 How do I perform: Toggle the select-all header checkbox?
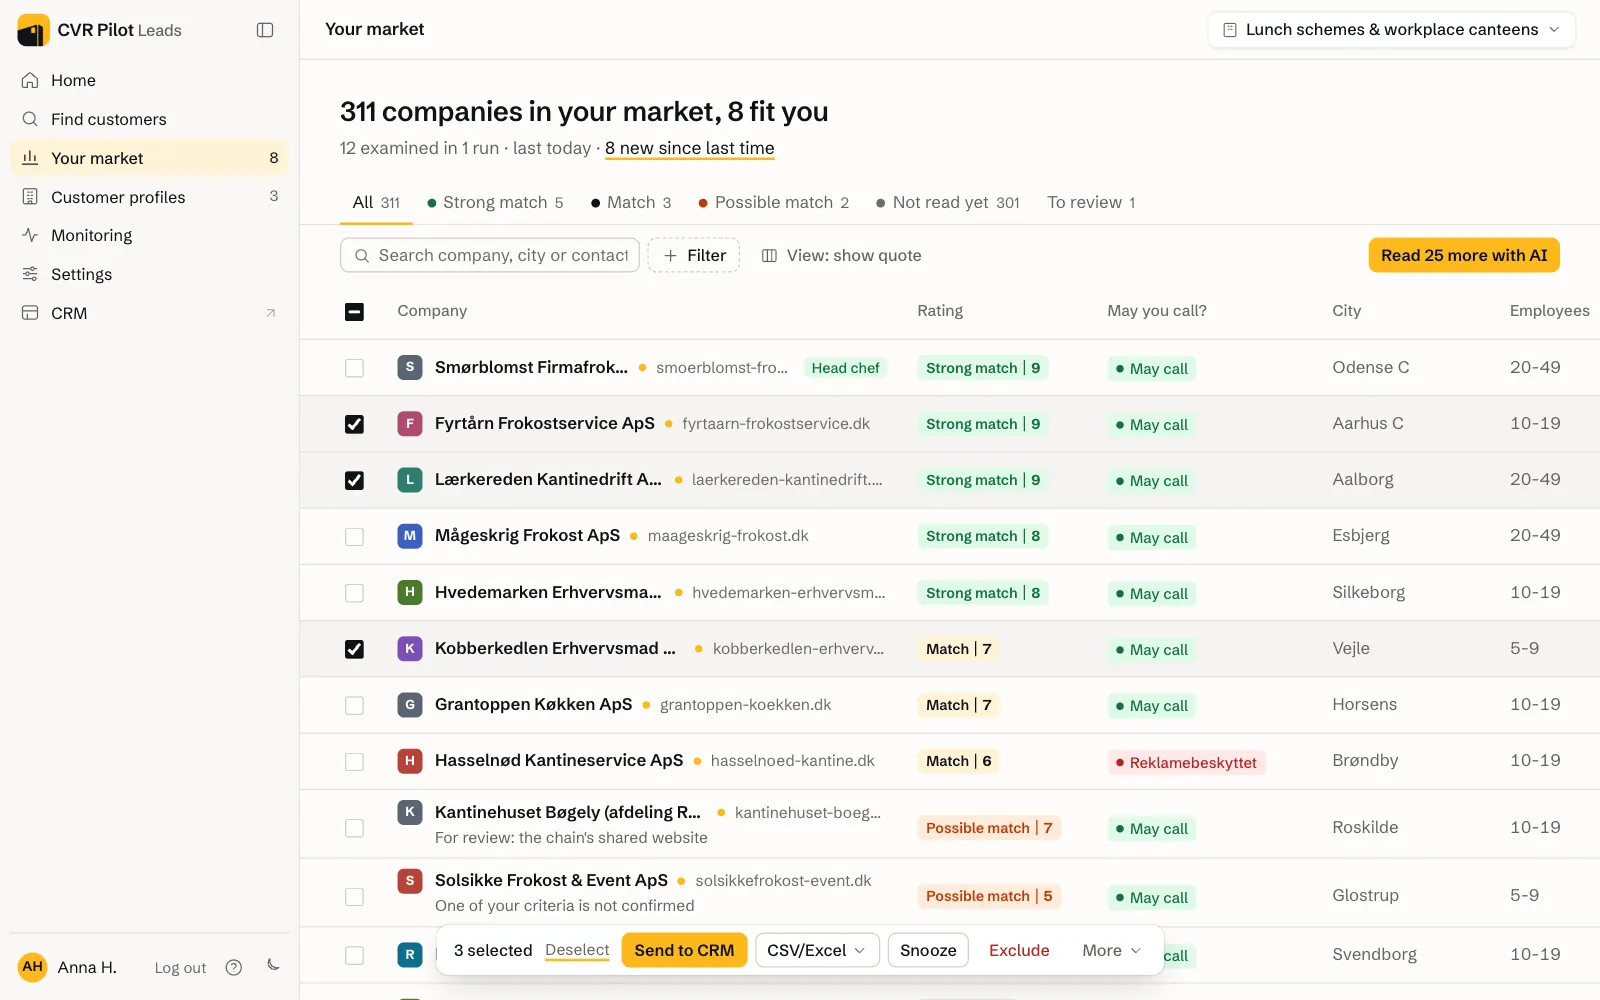point(354,312)
